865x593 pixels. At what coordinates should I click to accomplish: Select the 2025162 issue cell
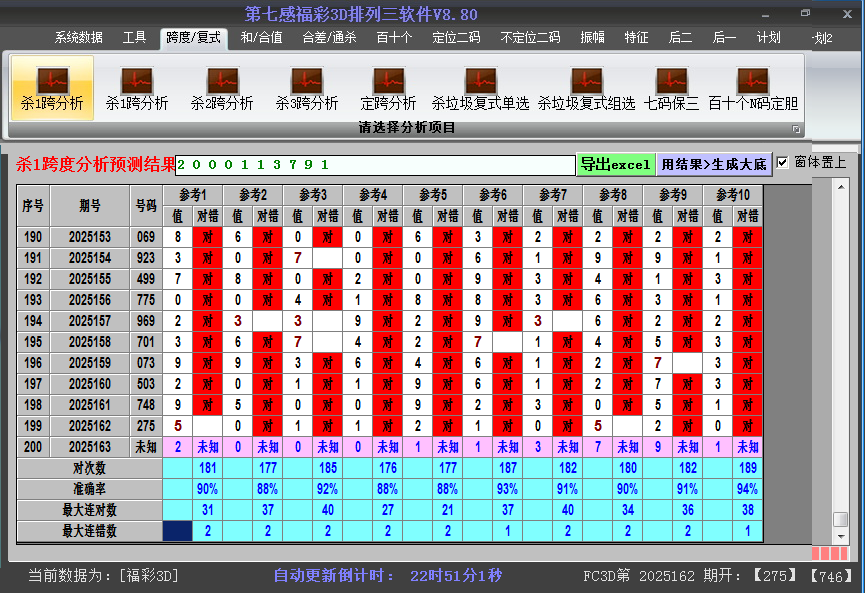90,426
